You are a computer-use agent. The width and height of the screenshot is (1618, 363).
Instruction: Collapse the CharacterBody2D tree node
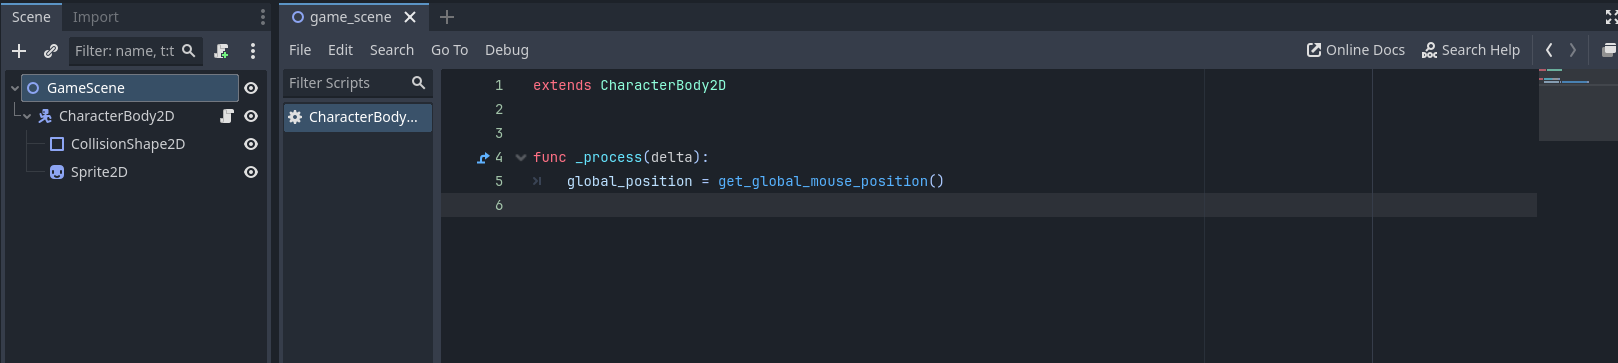tap(27, 116)
